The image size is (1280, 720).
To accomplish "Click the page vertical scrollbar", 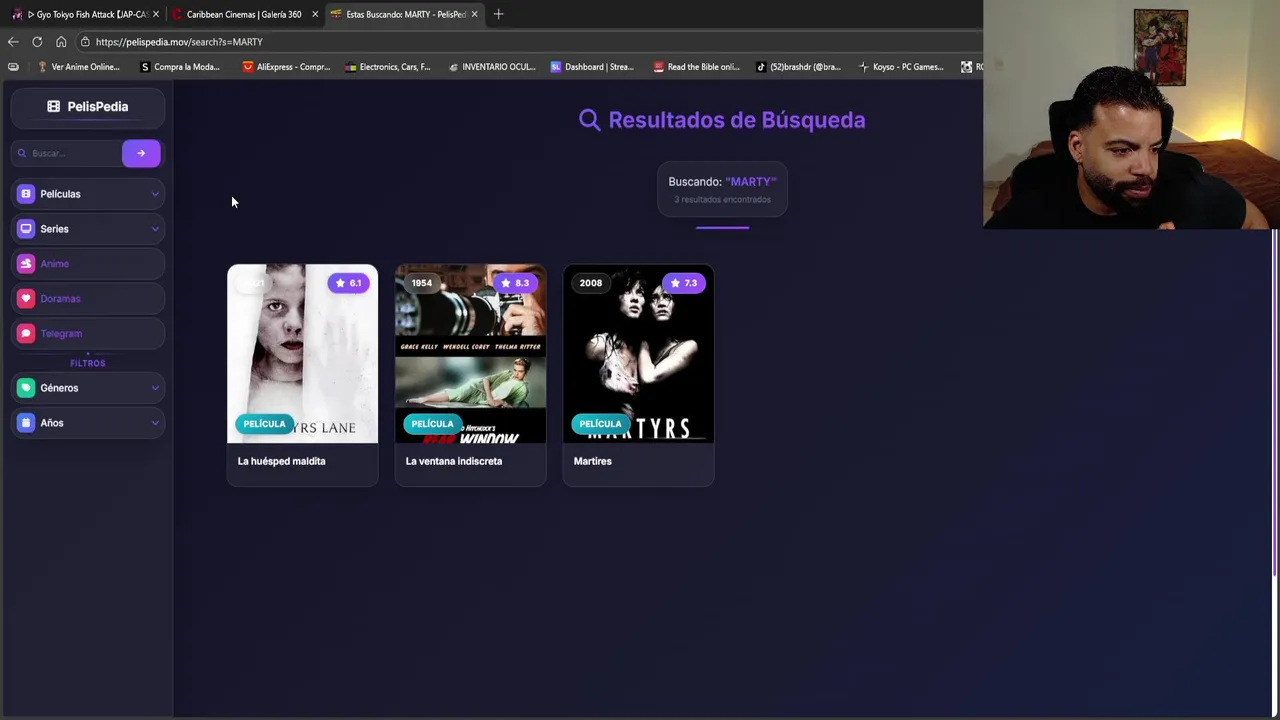I will [1275, 403].
